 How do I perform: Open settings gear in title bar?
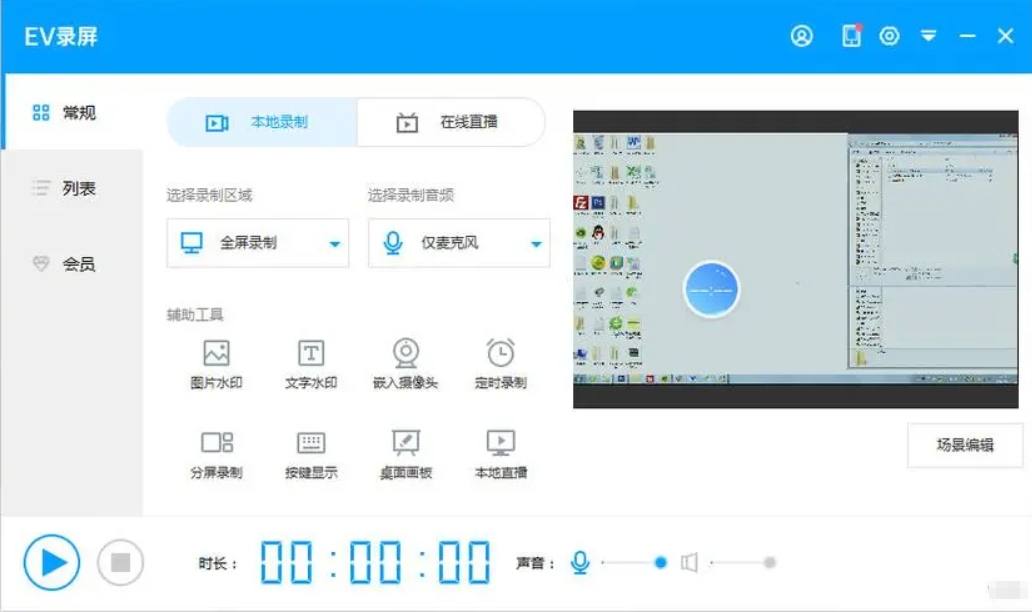click(889, 36)
